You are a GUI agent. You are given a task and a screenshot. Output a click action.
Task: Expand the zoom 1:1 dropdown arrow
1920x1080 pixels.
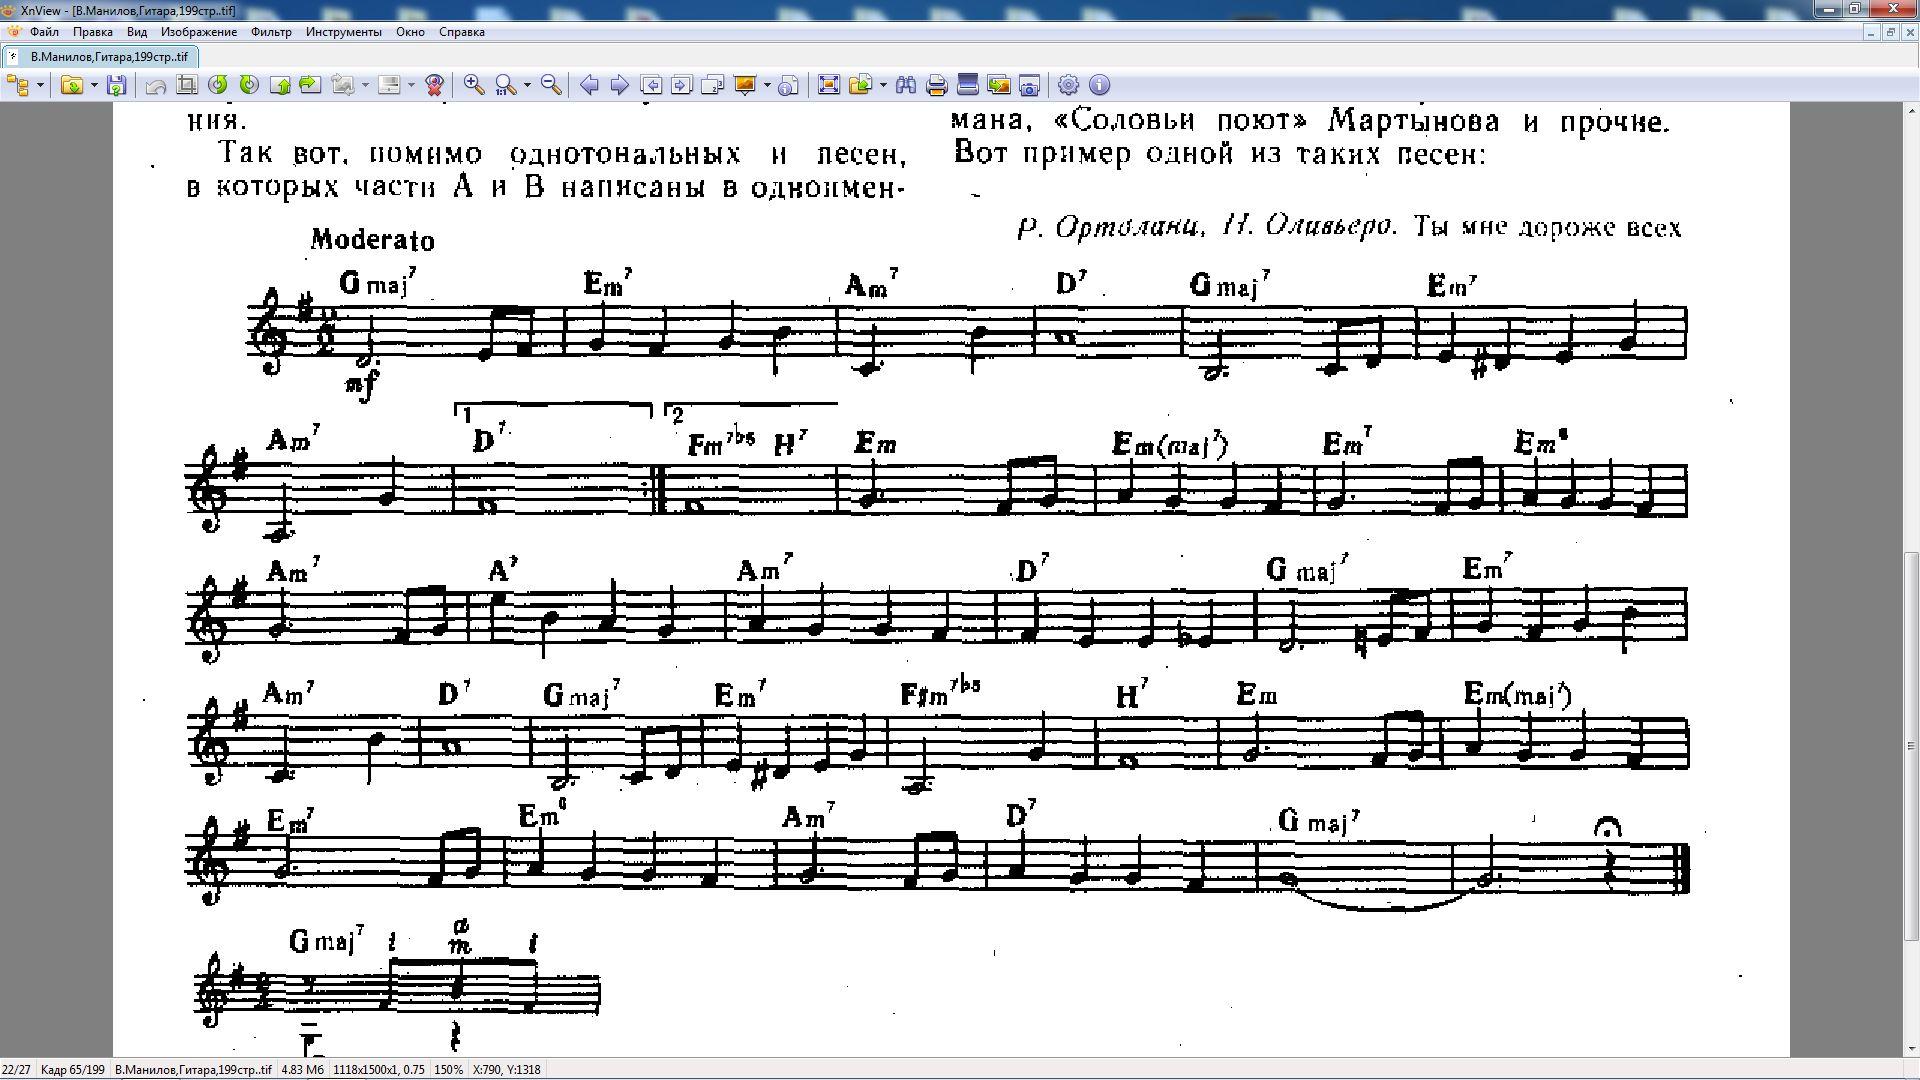[527, 85]
